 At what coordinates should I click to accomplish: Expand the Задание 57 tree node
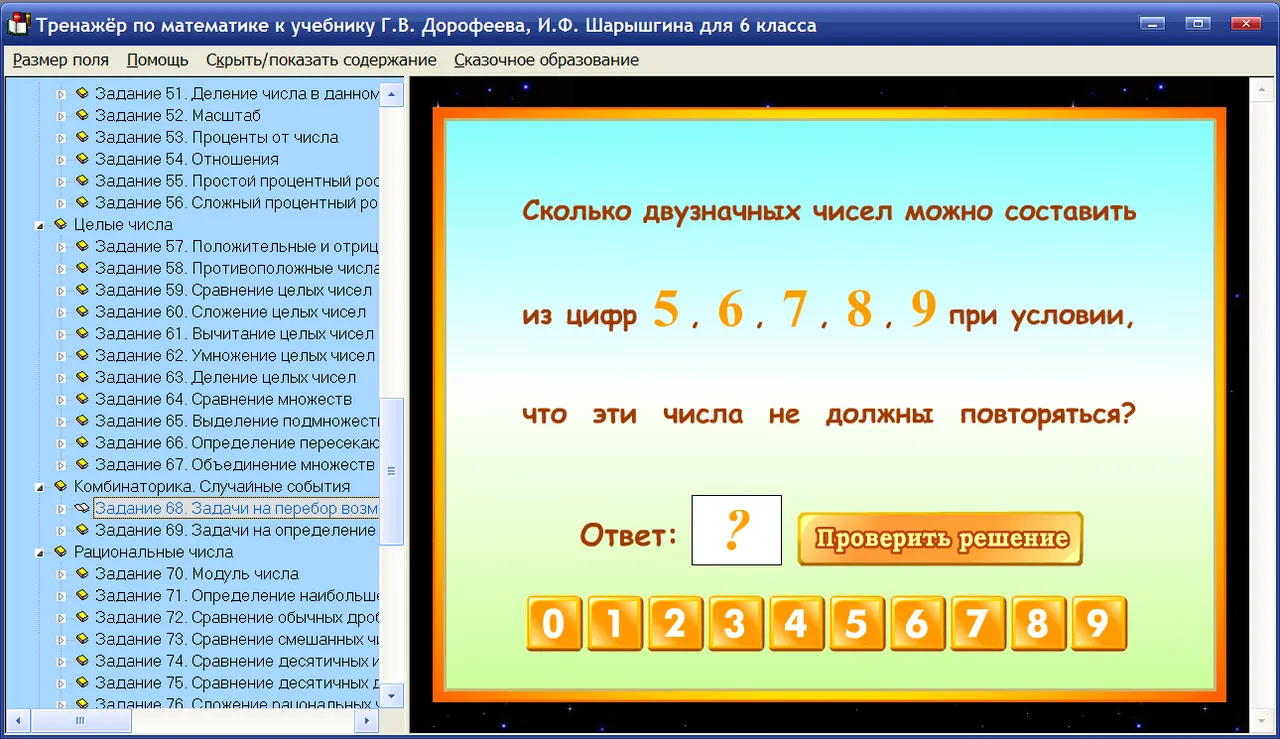[60, 248]
